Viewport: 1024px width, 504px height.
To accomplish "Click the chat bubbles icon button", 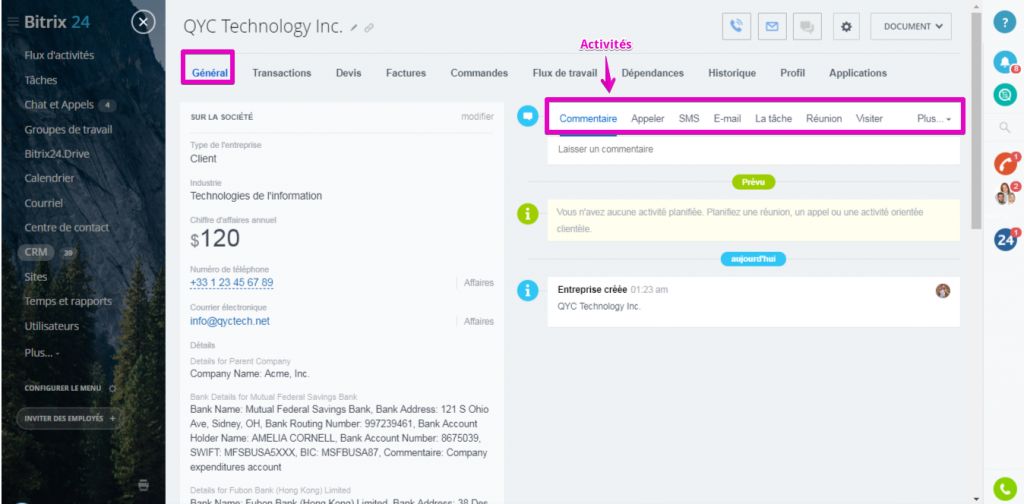I will [807, 27].
